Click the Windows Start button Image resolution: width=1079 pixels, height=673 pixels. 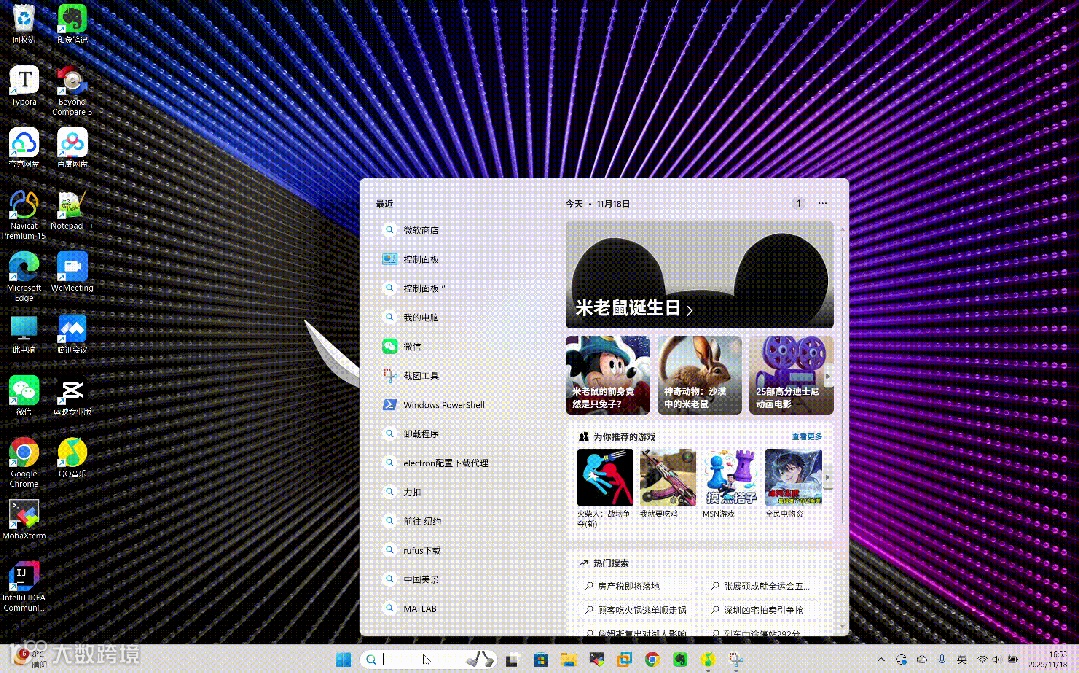click(x=343, y=660)
